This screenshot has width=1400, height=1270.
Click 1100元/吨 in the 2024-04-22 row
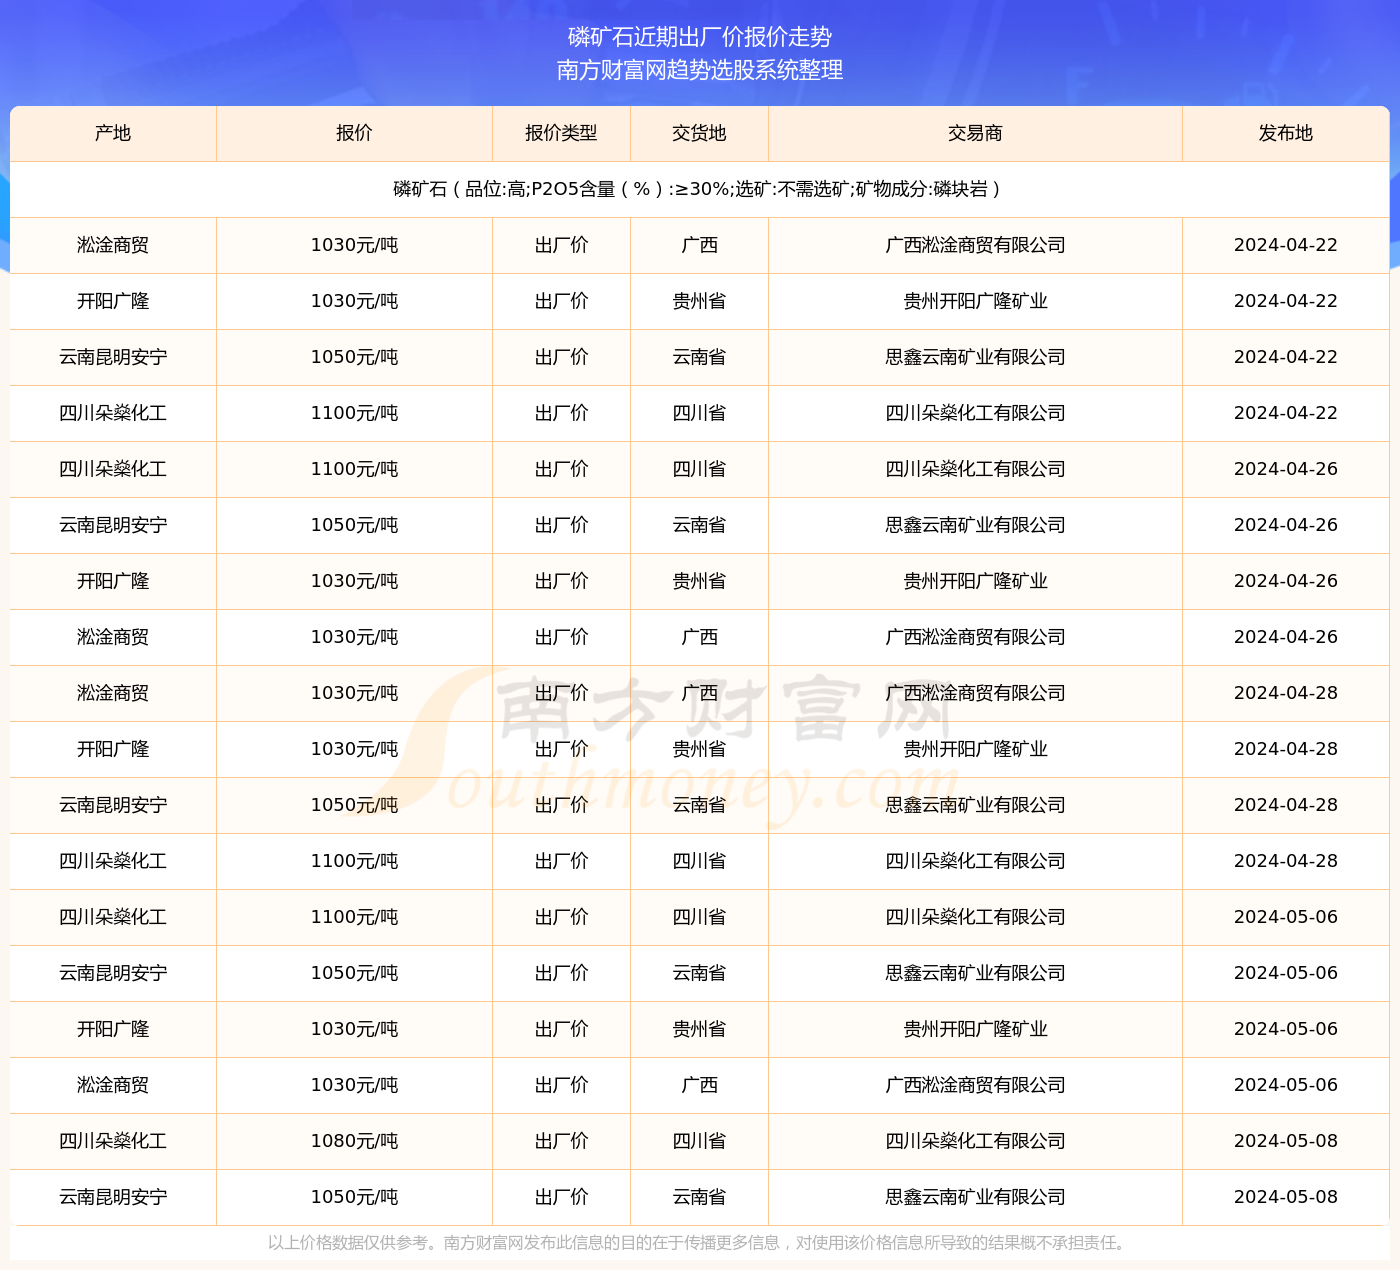pos(354,413)
